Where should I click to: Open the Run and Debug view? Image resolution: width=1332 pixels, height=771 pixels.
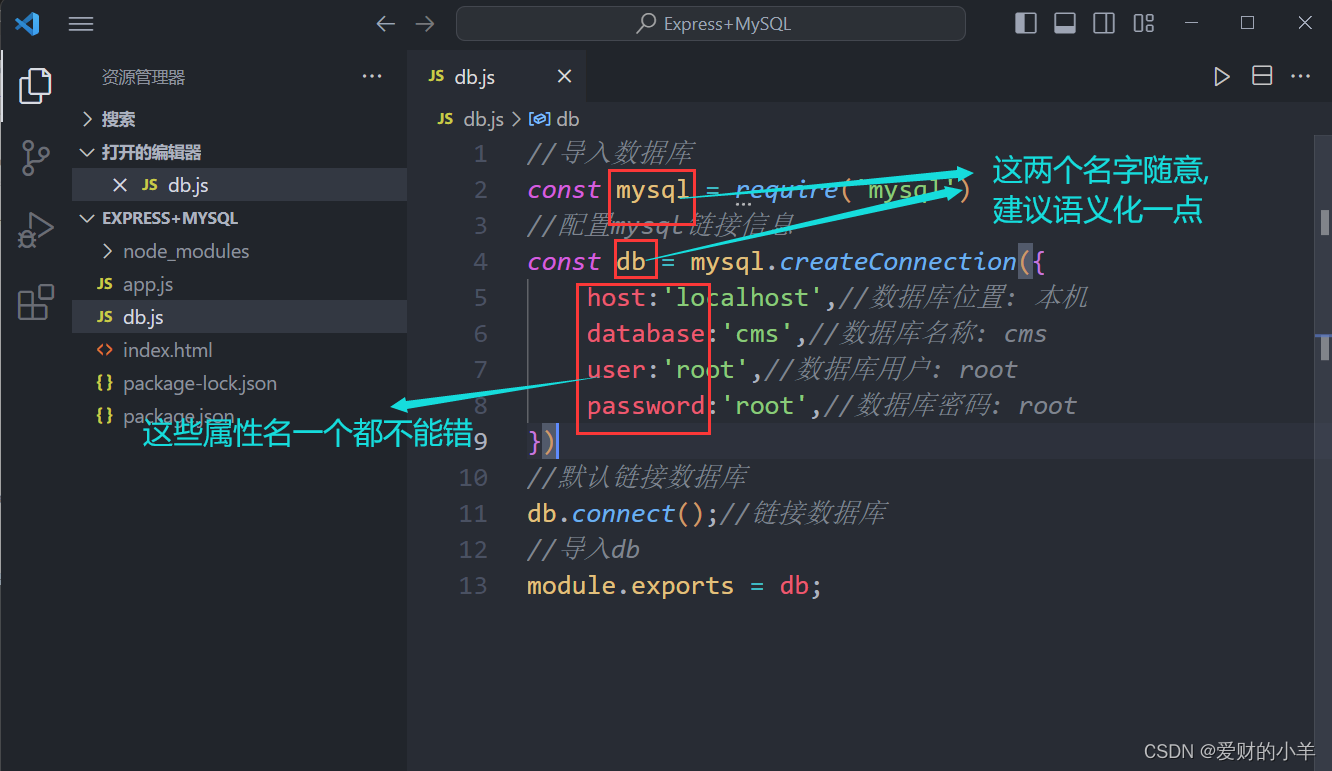click(x=35, y=229)
